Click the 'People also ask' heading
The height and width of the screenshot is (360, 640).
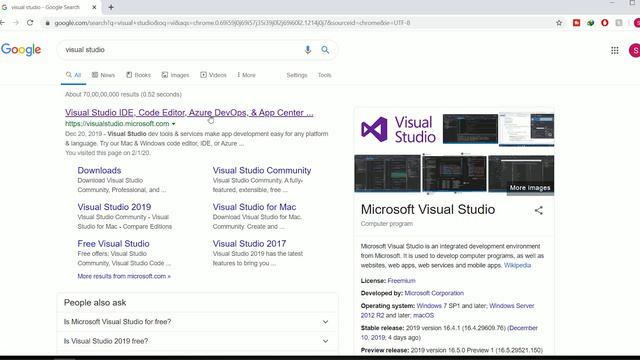pyautogui.click(x=95, y=302)
